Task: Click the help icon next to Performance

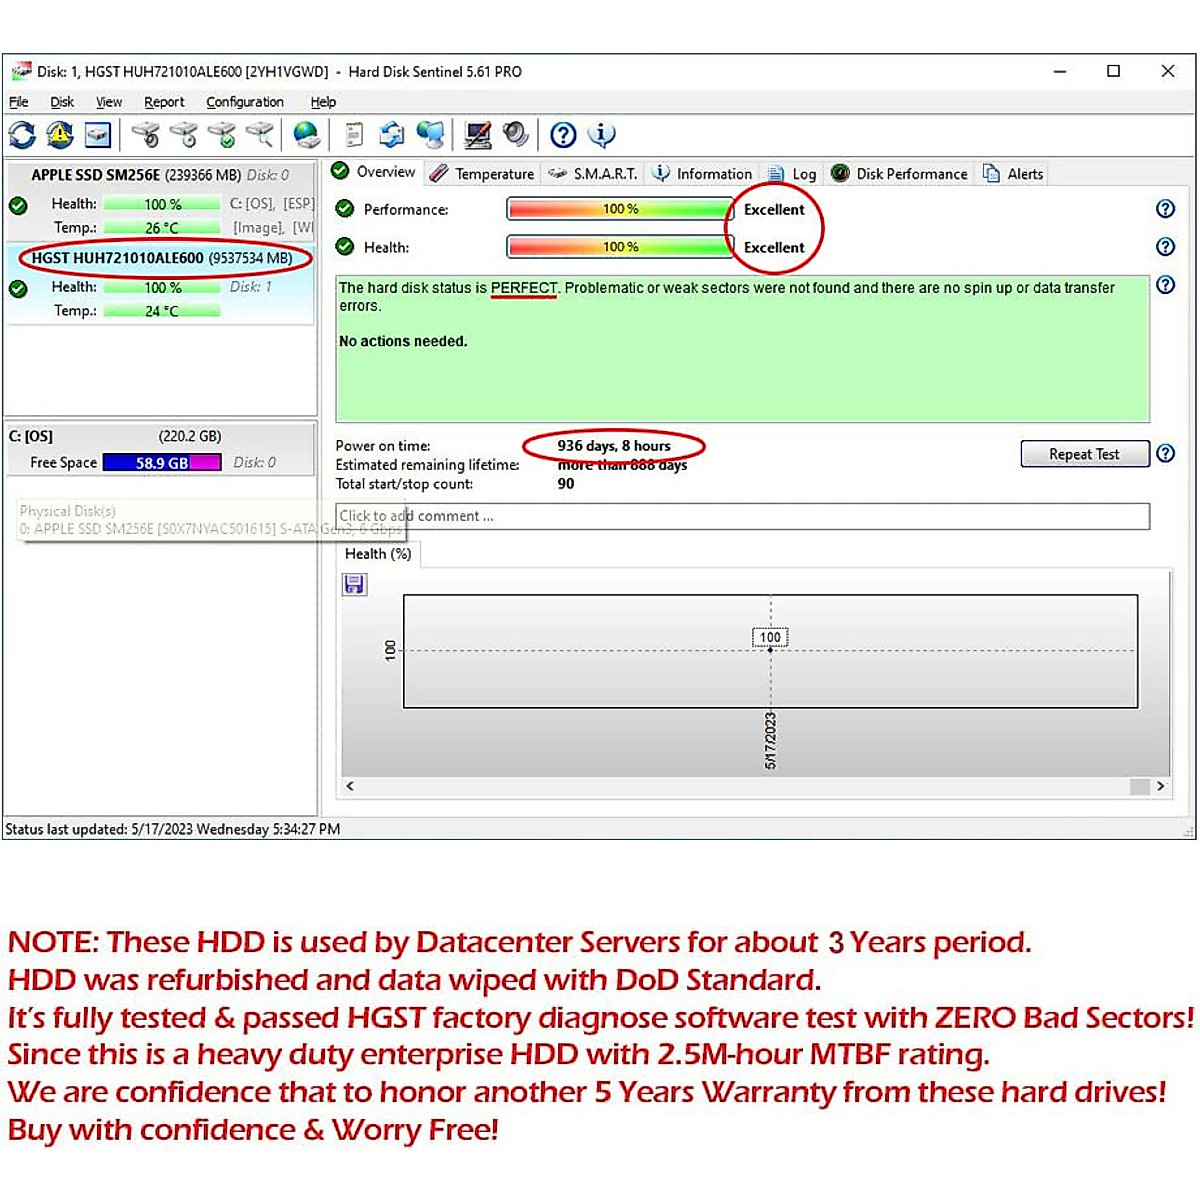Action: [1165, 209]
